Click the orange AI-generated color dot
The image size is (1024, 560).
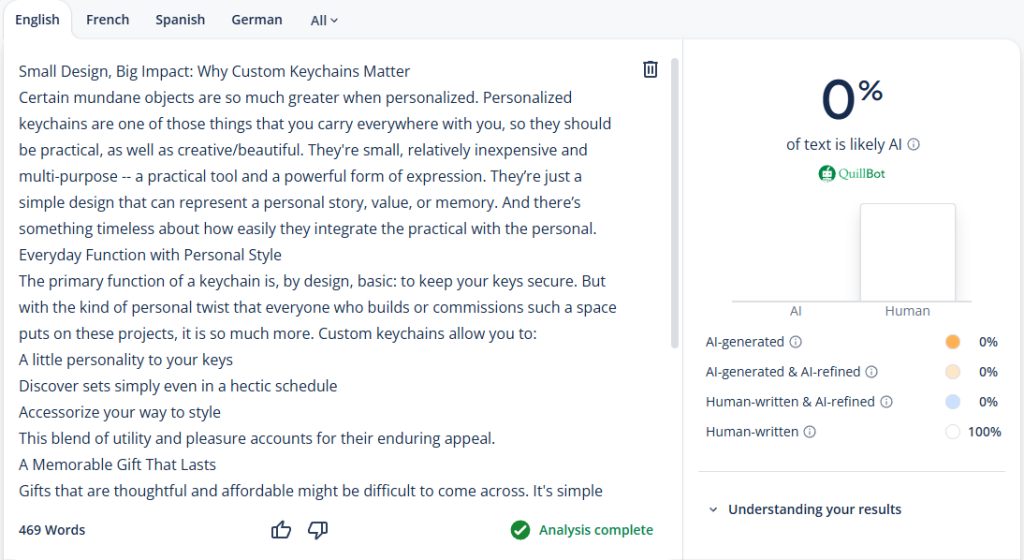[x=952, y=342]
